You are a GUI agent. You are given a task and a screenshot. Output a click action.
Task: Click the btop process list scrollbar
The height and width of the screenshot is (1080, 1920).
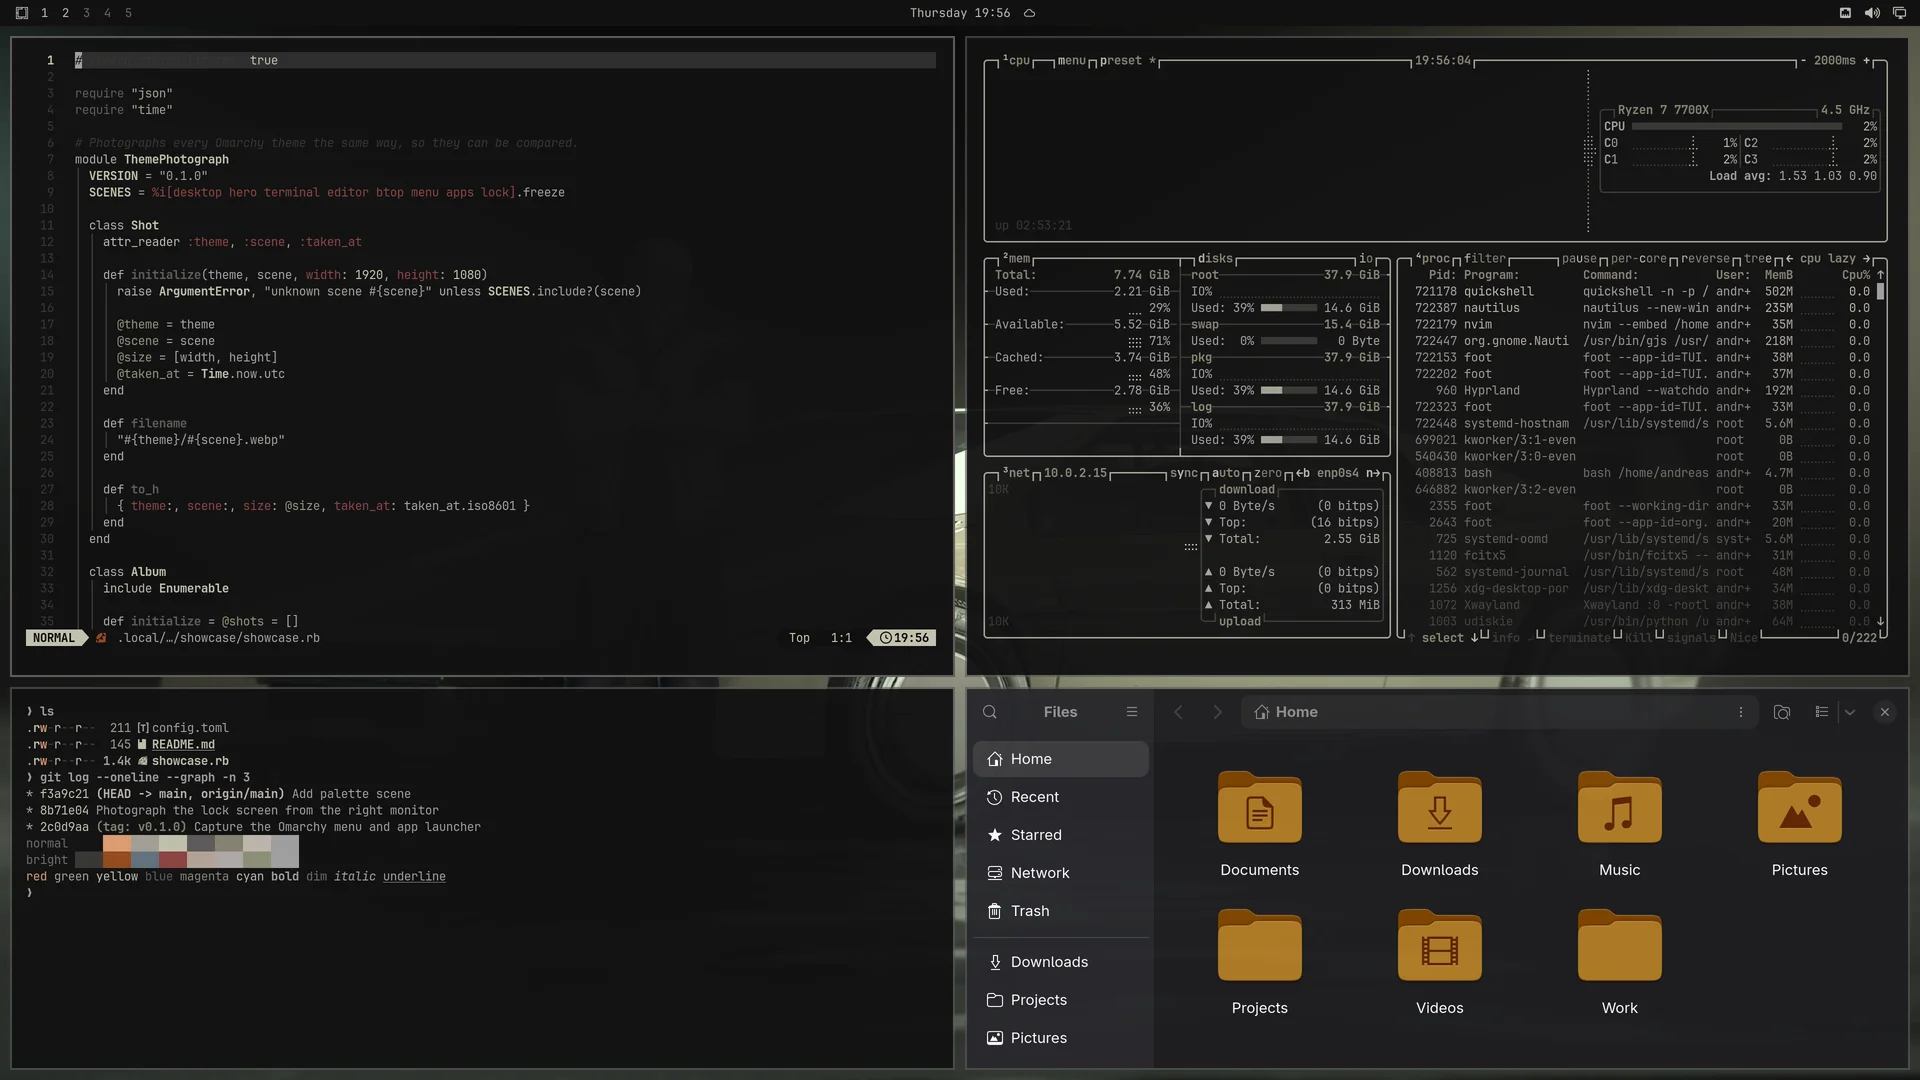[x=1881, y=291]
